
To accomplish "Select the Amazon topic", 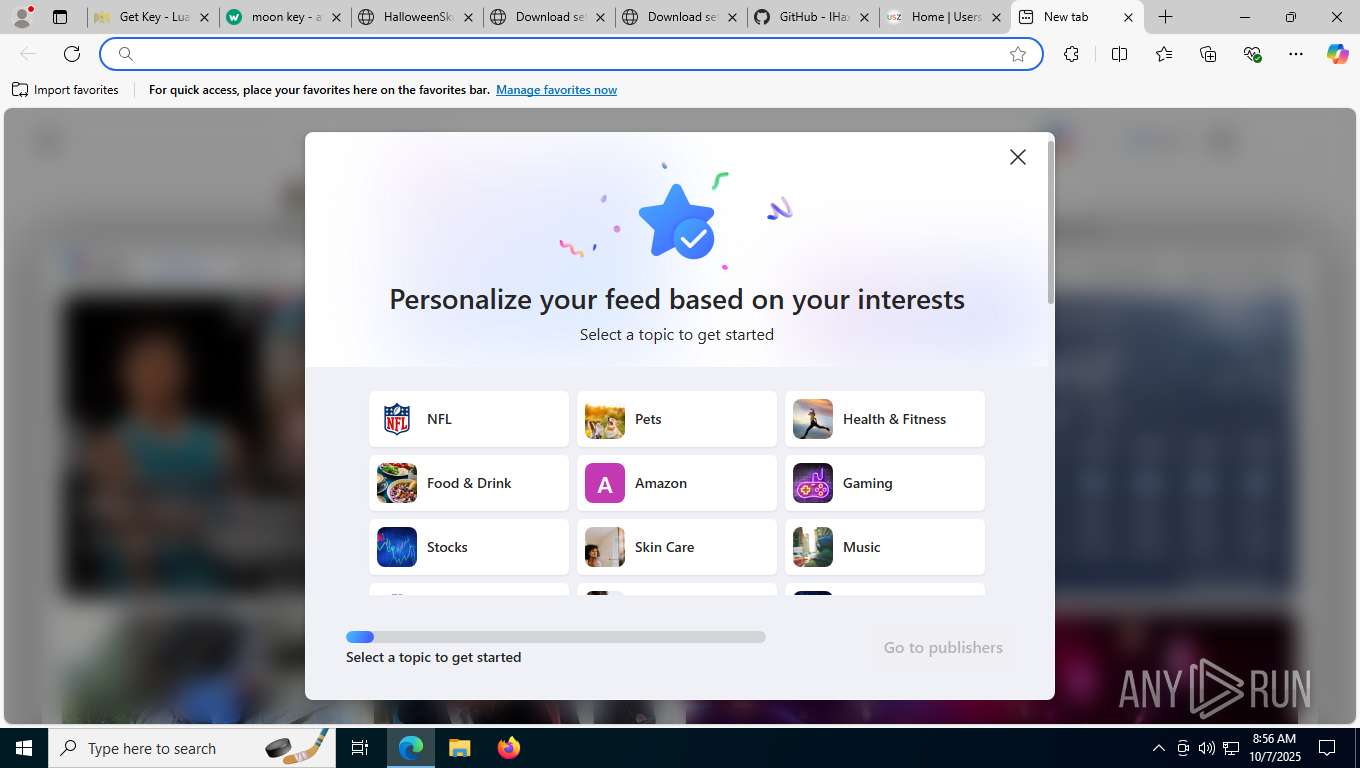I will pos(677,483).
